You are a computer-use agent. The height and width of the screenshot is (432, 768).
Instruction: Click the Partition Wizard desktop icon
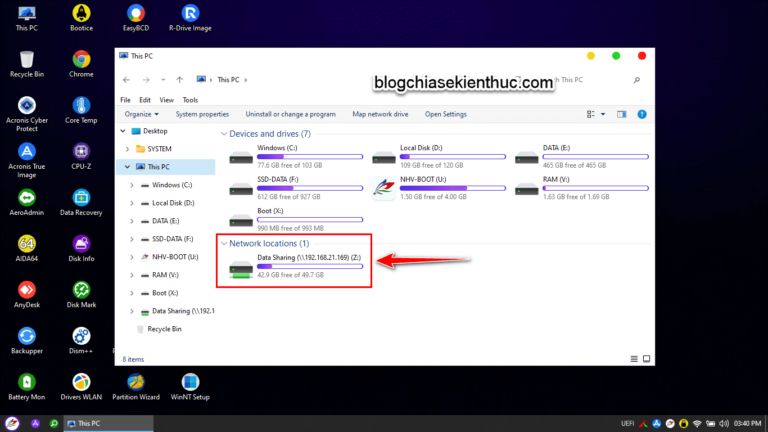coord(136,387)
